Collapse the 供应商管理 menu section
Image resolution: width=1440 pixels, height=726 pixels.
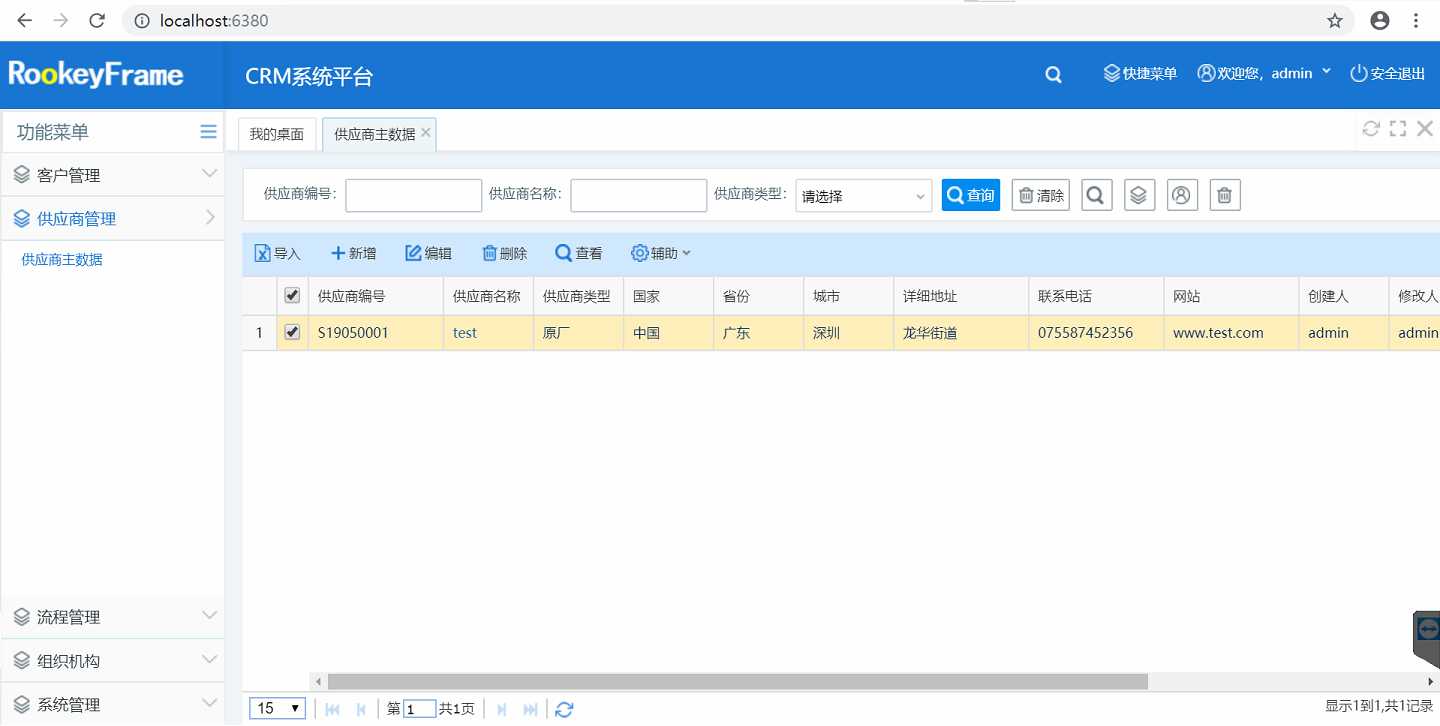tap(112, 218)
